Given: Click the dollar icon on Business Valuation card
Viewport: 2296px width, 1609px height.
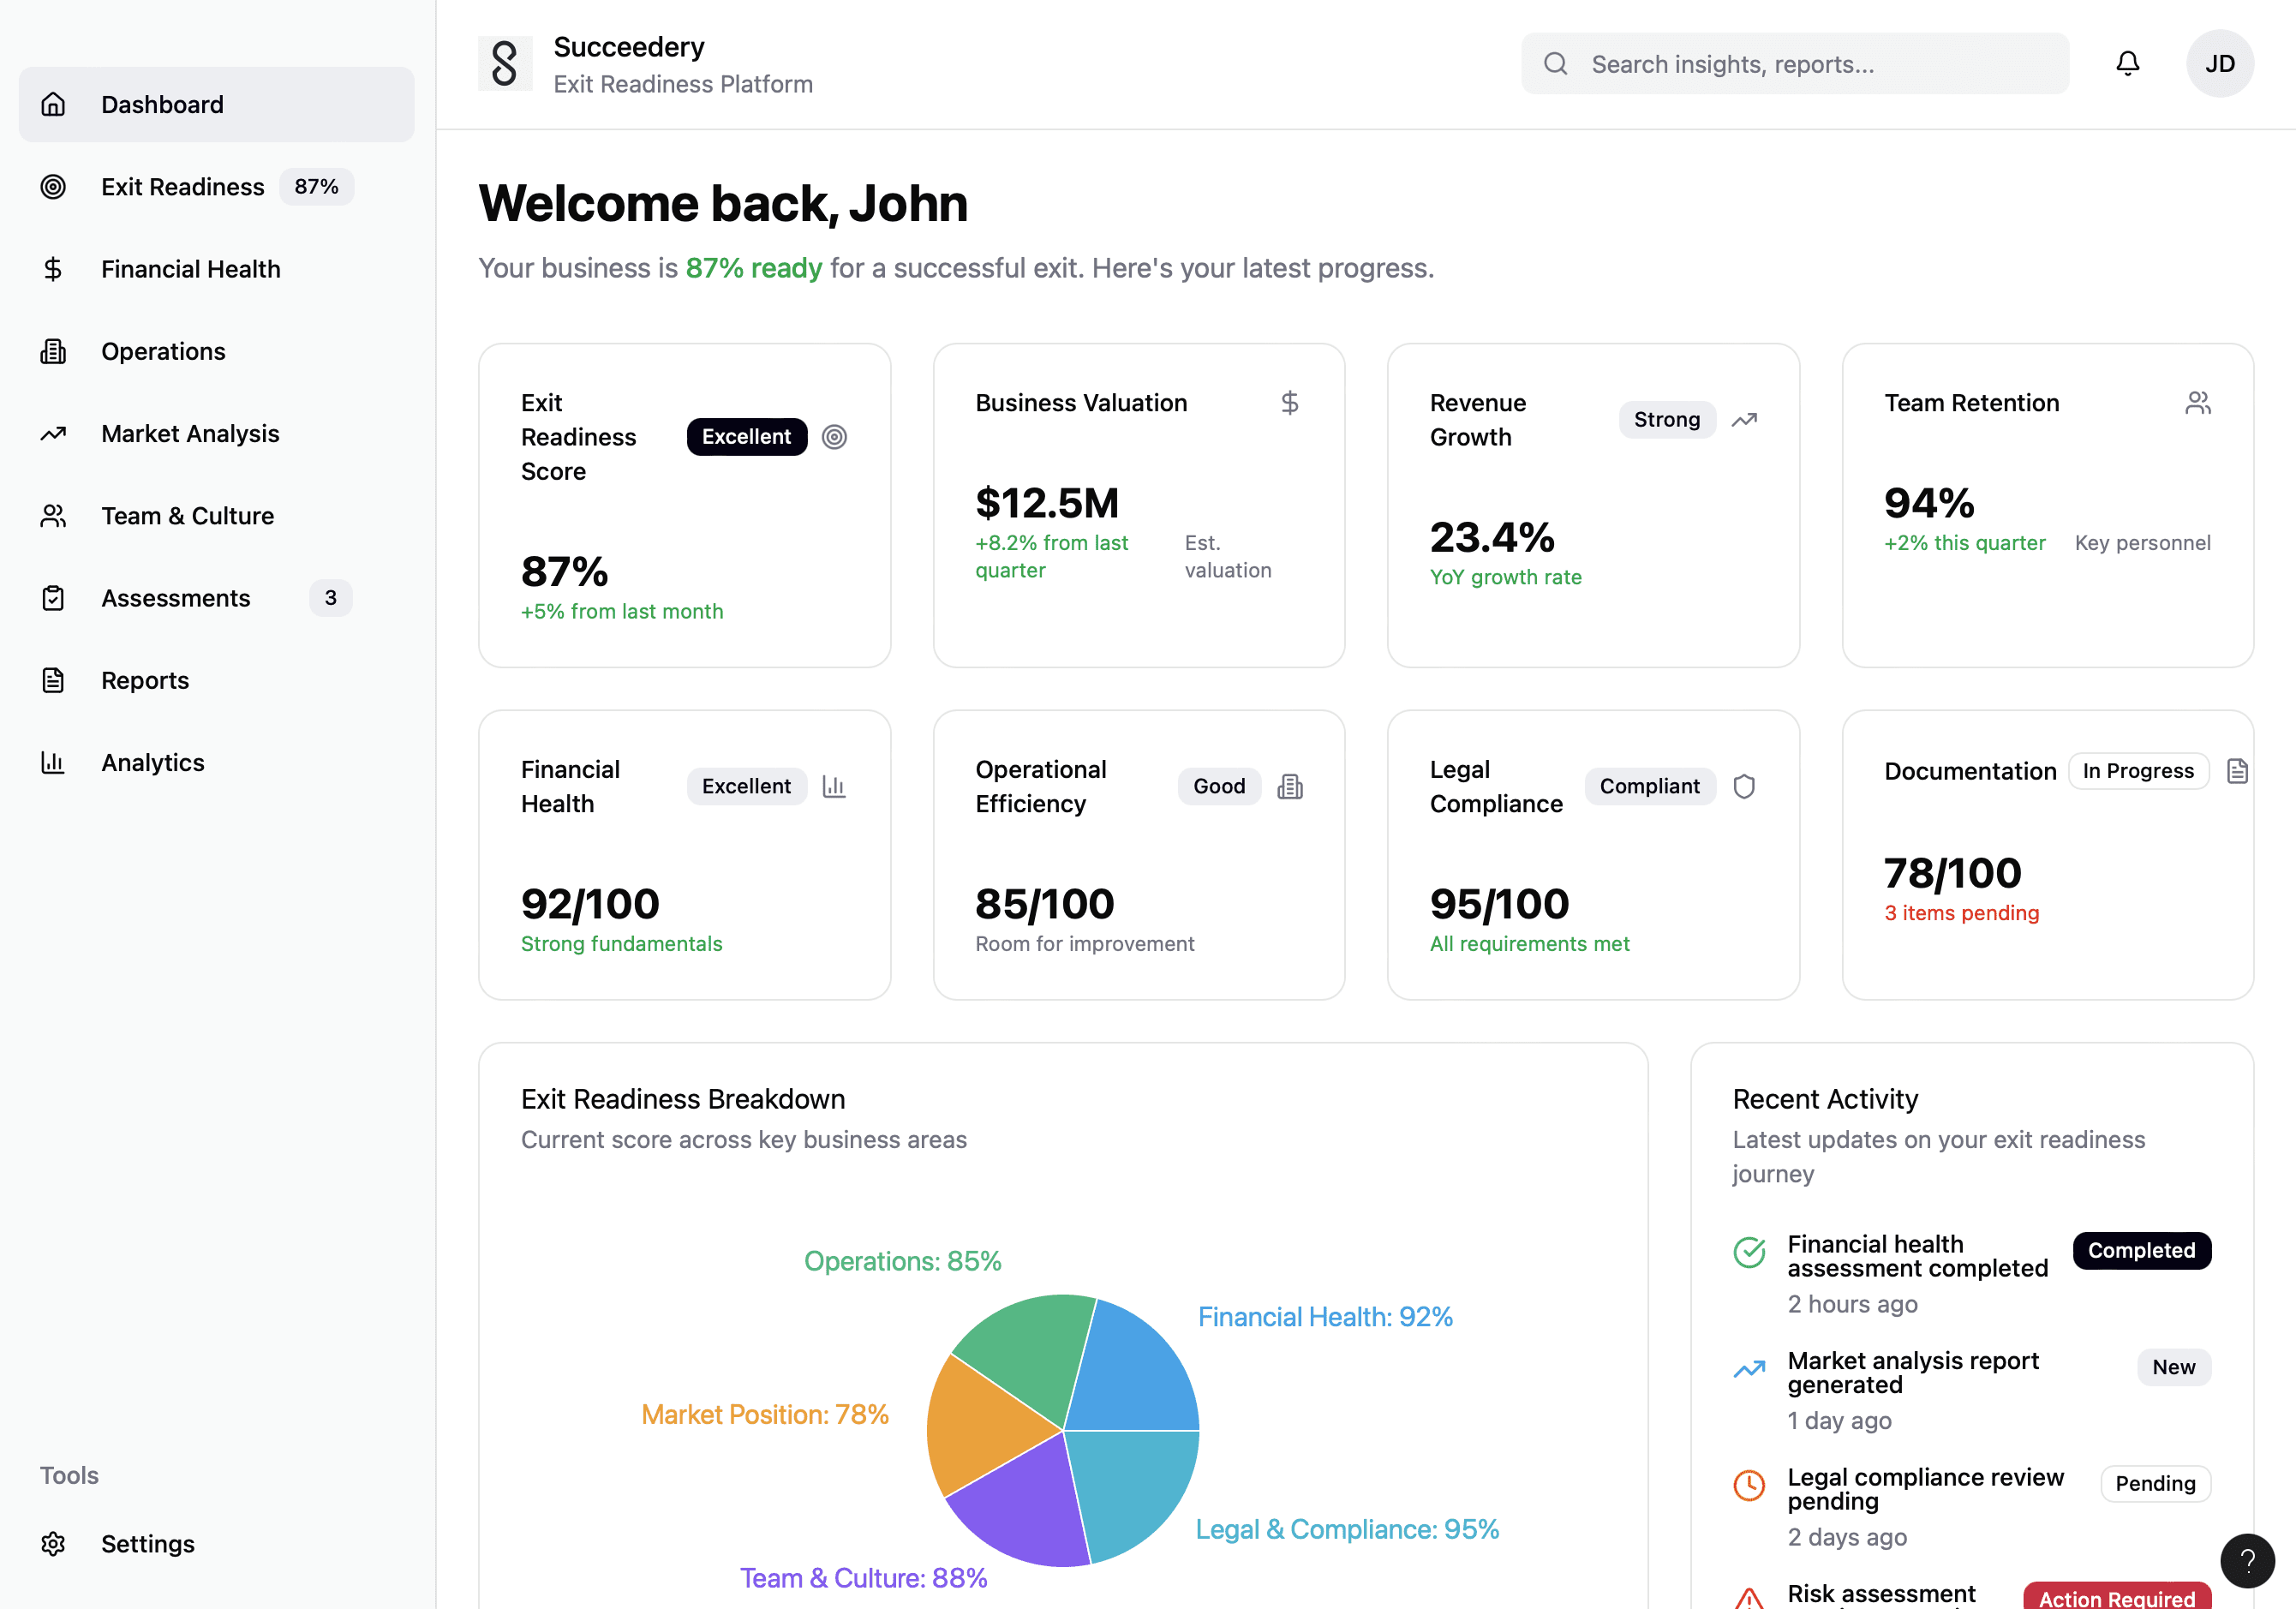Looking at the screenshot, I should coord(1290,403).
